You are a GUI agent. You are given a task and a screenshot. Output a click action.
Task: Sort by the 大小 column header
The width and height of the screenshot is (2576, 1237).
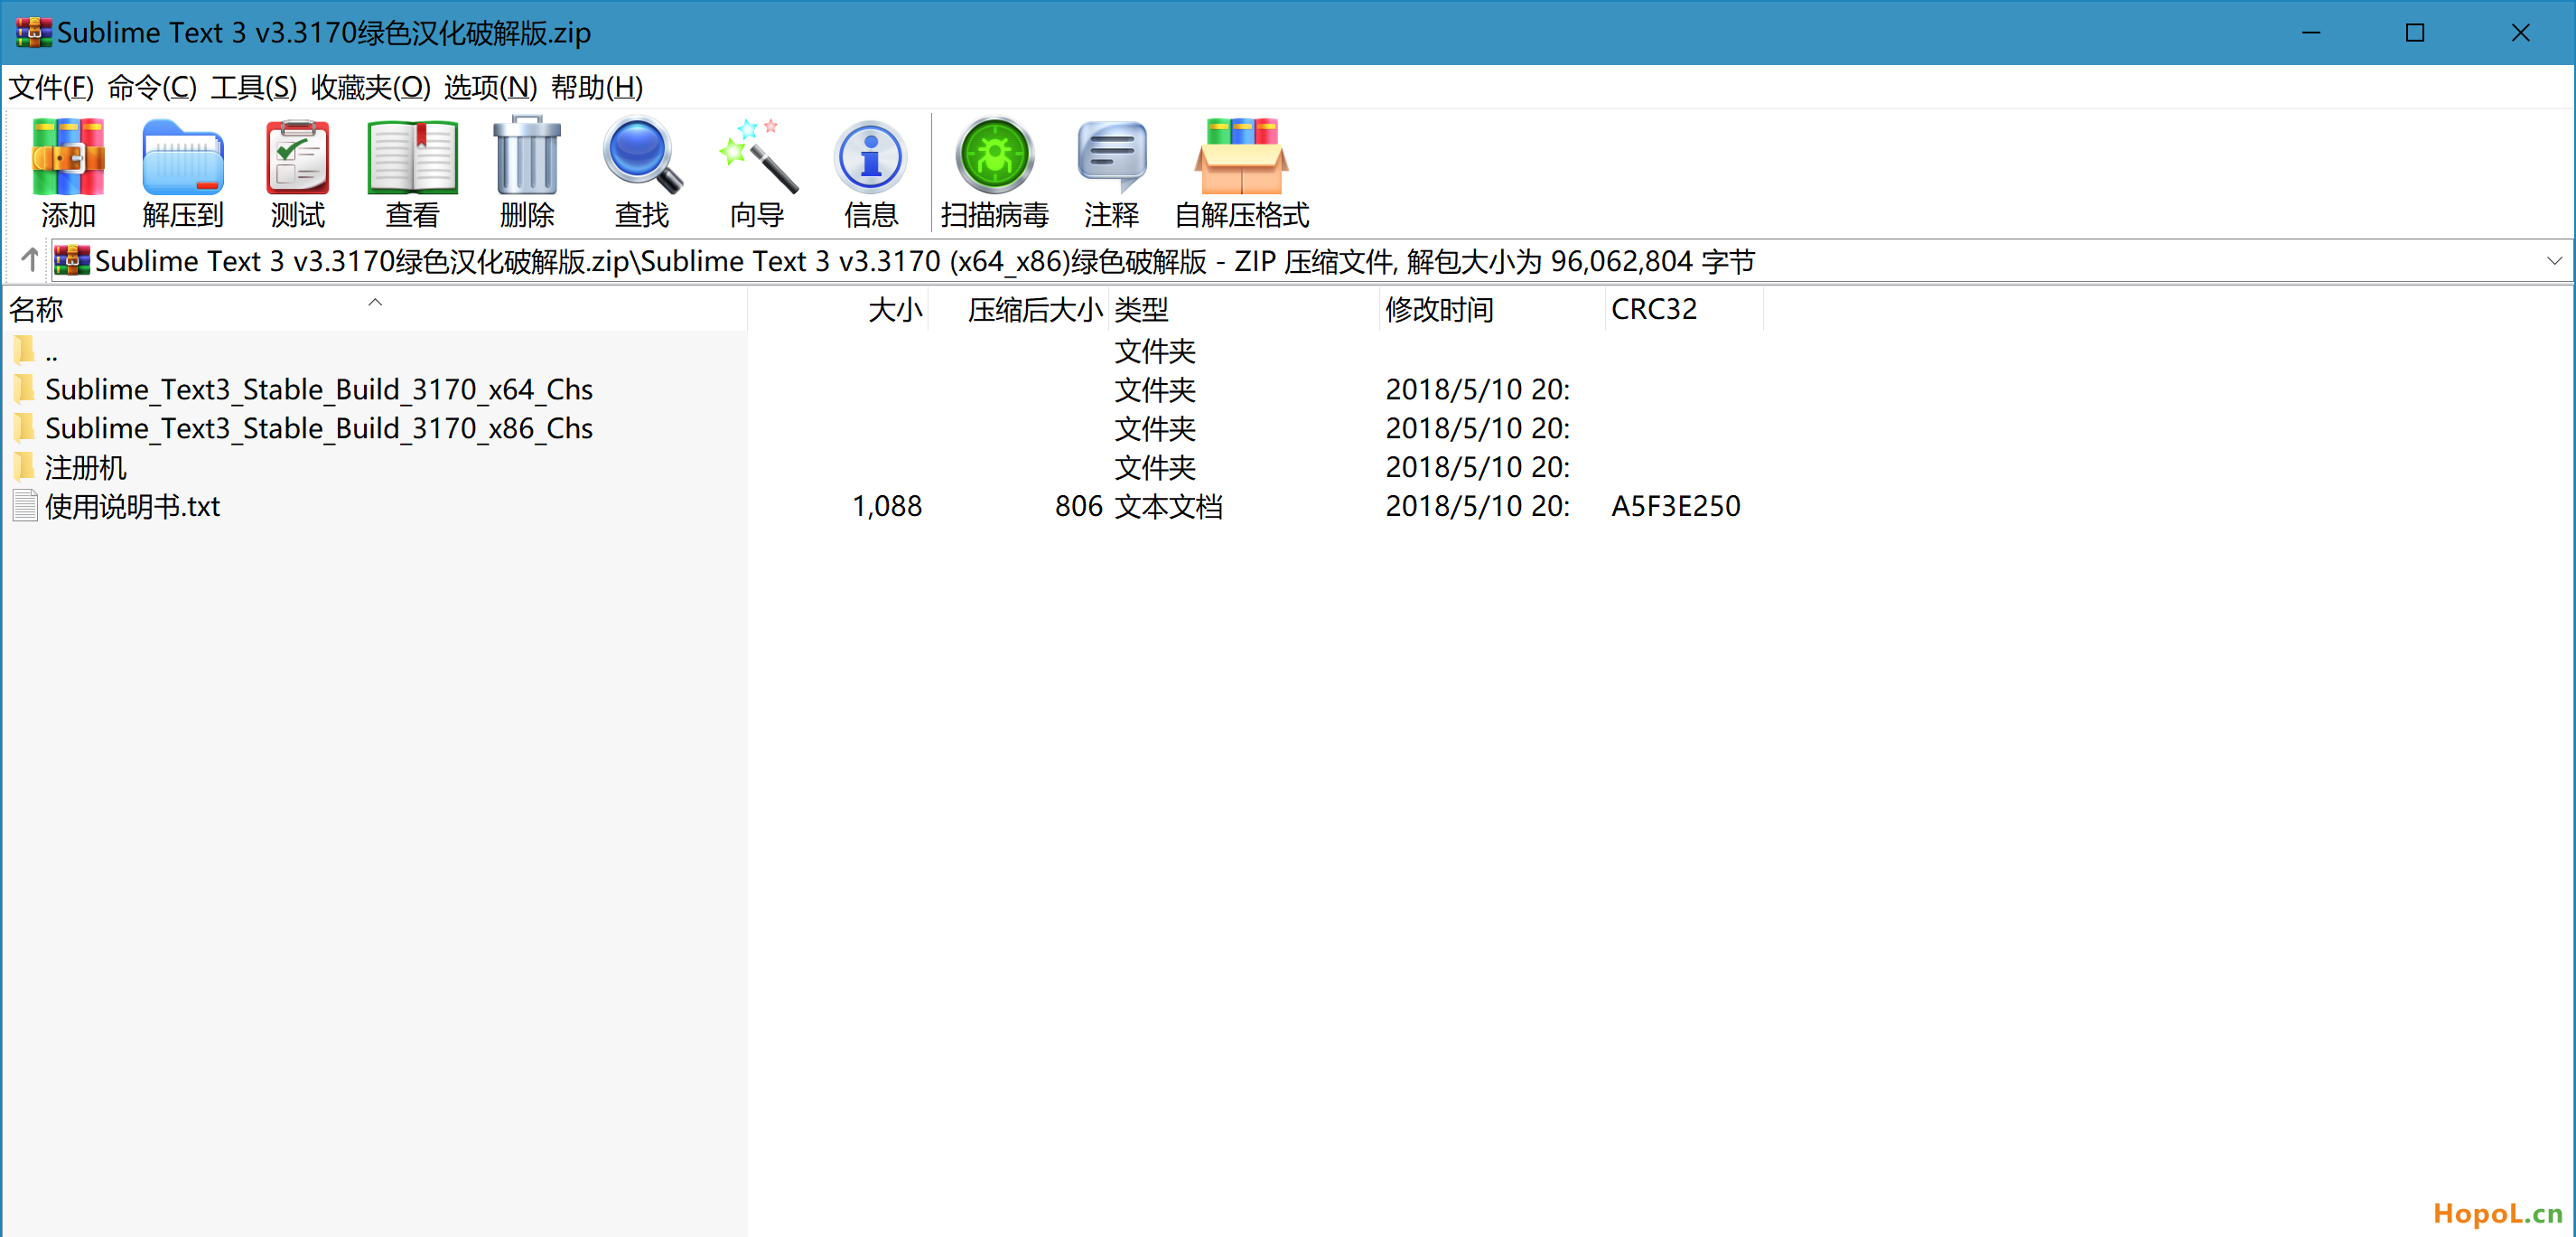(x=838, y=309)
